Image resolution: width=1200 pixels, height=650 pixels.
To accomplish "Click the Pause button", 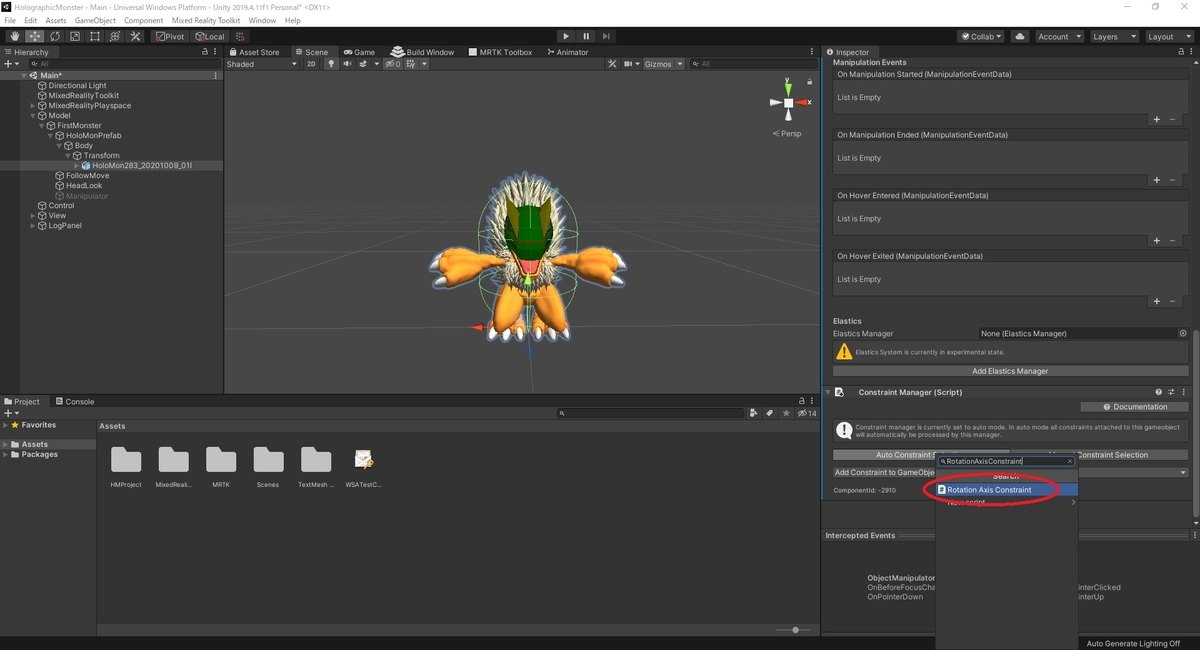I will 587,36.
